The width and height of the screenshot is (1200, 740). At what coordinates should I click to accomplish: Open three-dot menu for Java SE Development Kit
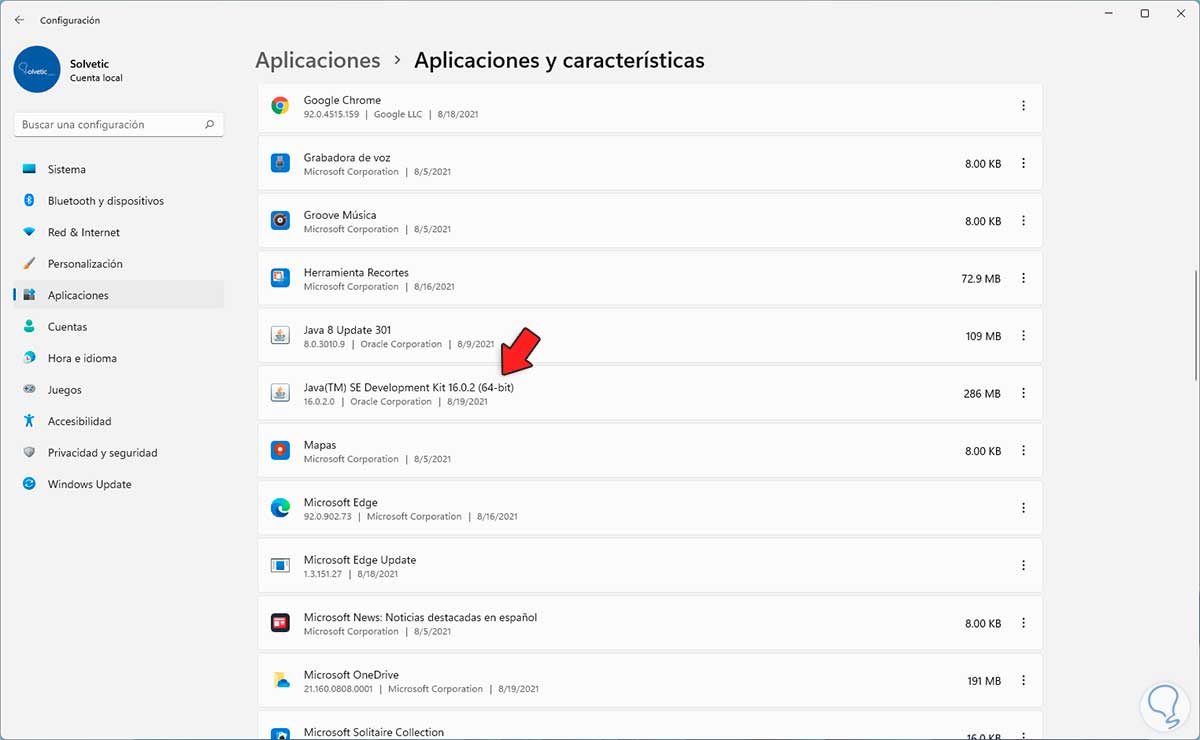[x=1023, y=394]
